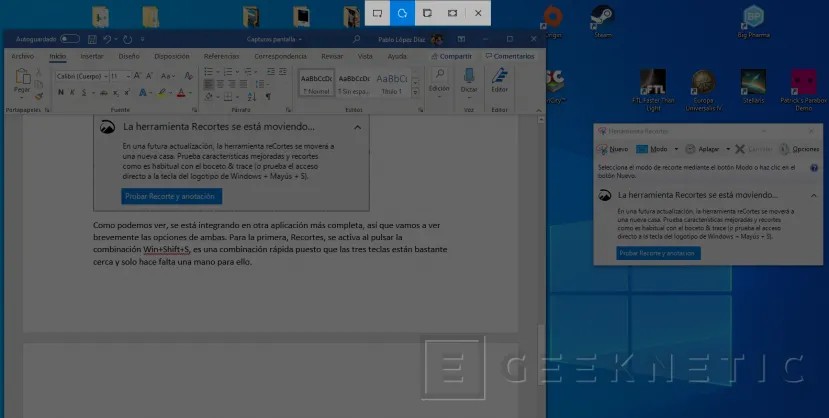Viewport: 829px width, 418px height.
Task: Toggle strikethrough formatting
Action: [x=104, y=92]
